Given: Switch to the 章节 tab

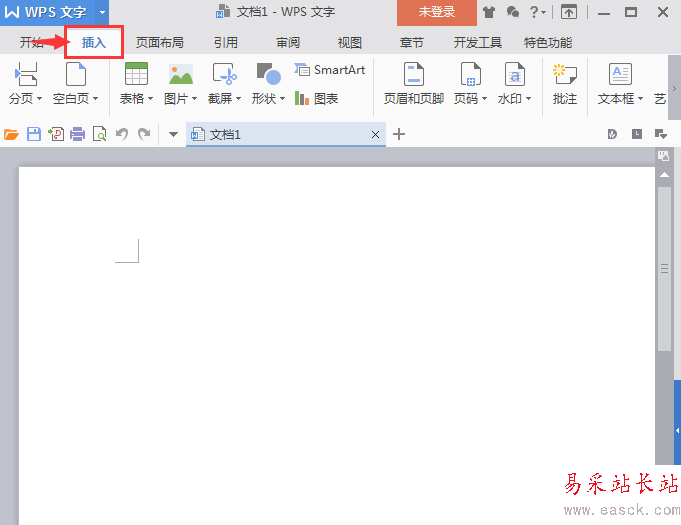Looking at the screenshot, I should (412, 43).
